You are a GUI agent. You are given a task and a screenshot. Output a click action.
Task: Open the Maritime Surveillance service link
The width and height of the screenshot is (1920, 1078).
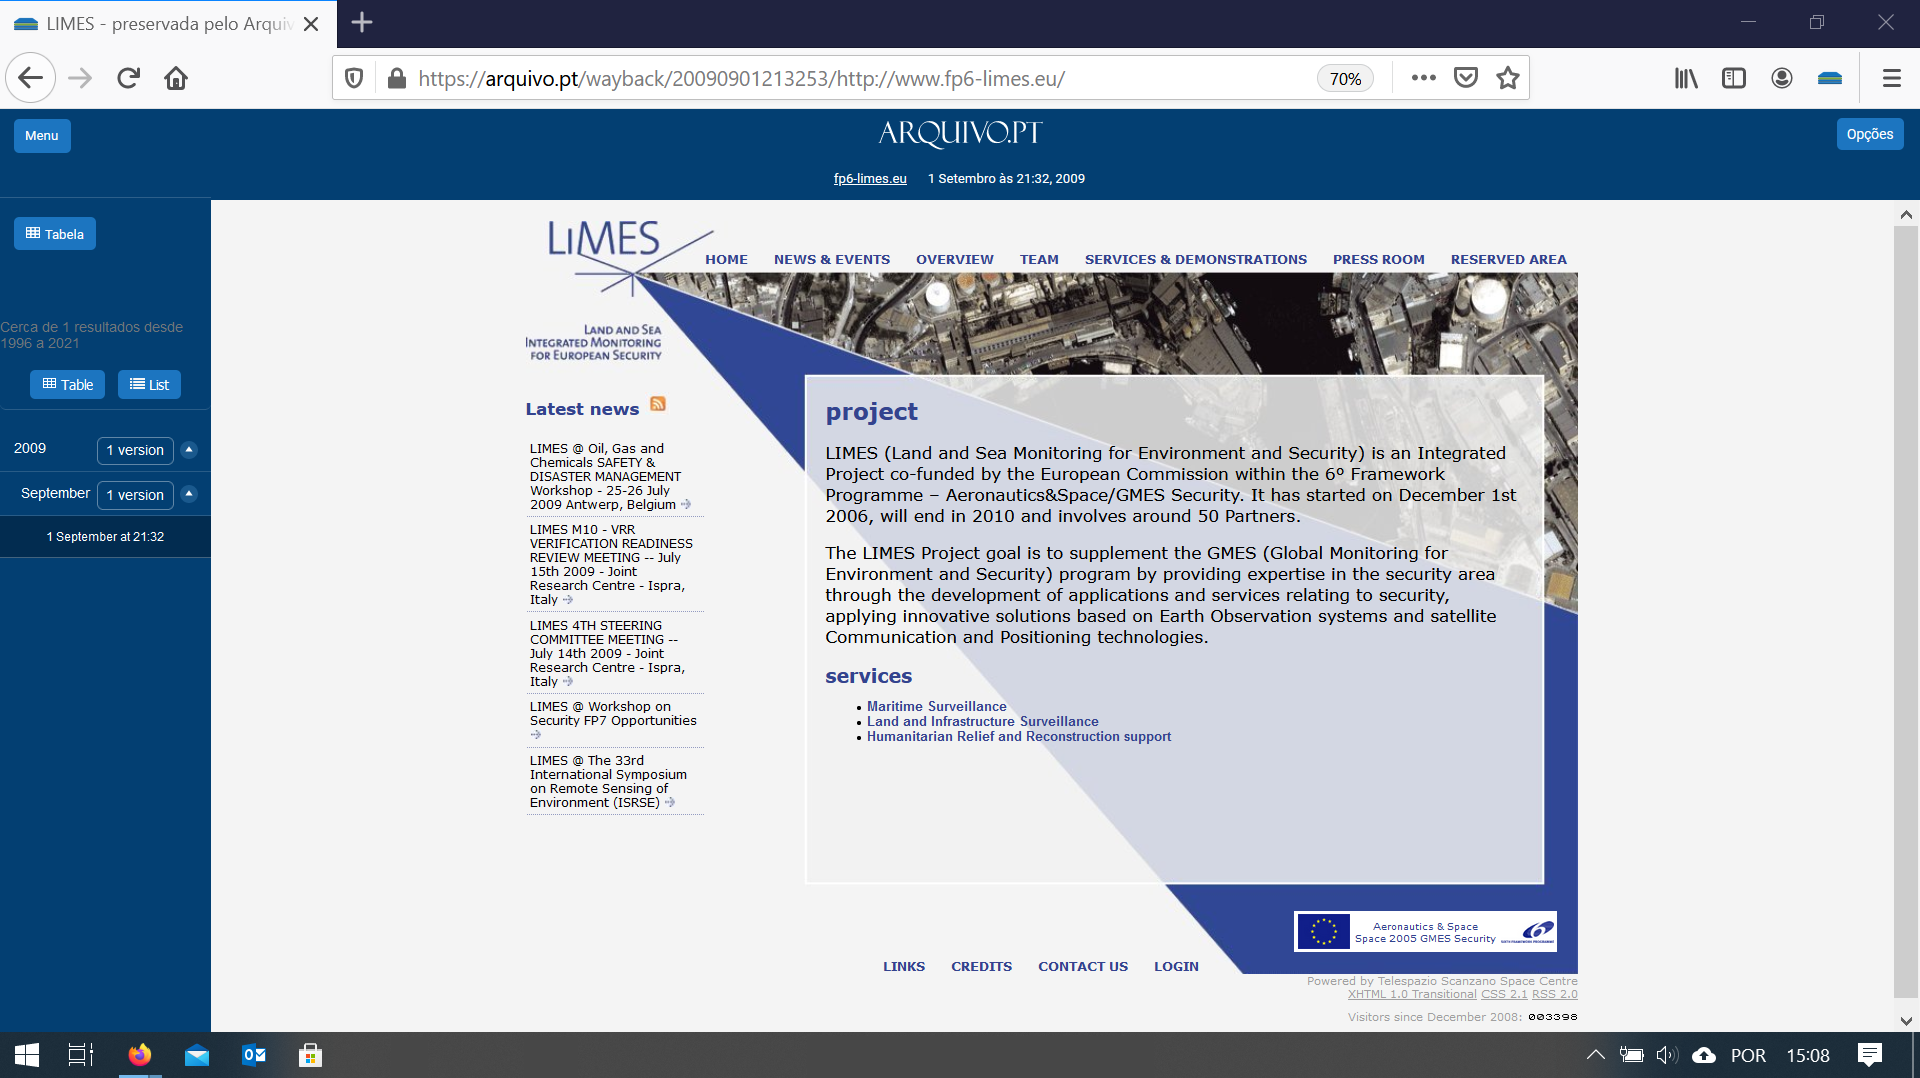(x=936, y=706)
